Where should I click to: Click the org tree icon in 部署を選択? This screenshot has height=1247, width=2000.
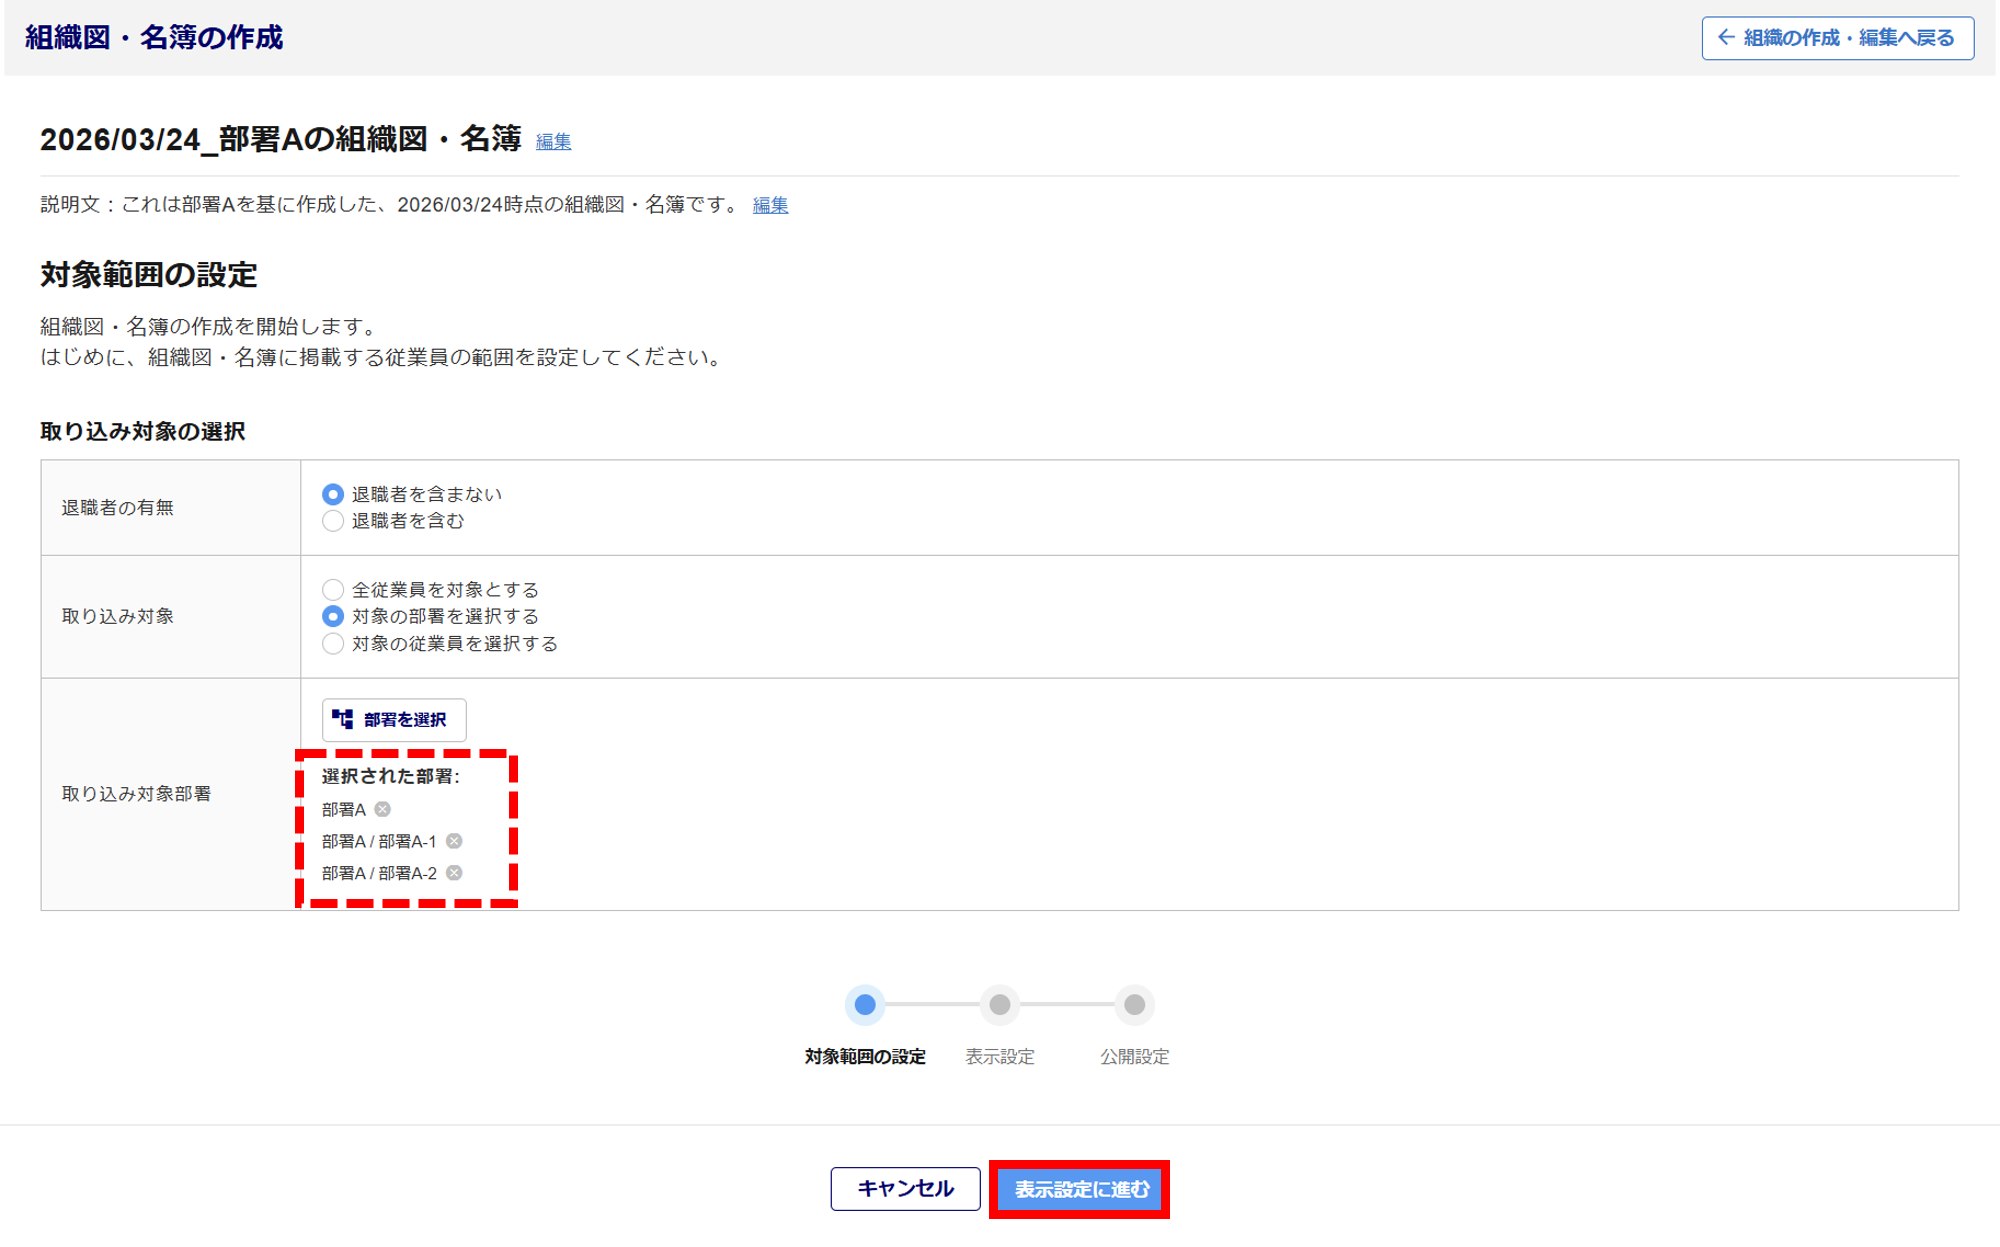(343, 719)
